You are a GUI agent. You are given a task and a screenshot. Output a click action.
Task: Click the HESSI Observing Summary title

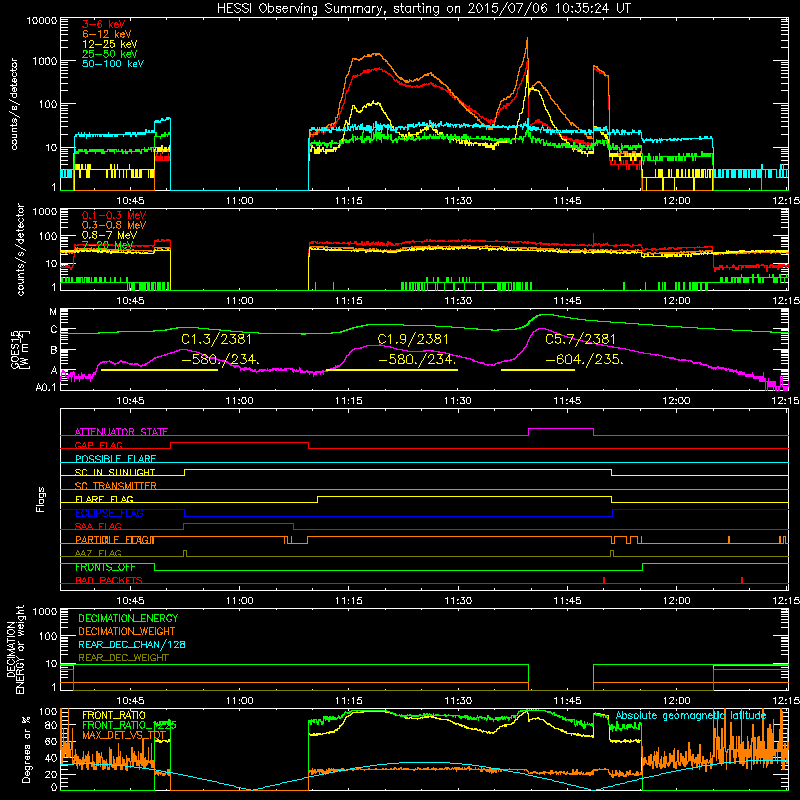pyautogui.click(x=423, y=9)
